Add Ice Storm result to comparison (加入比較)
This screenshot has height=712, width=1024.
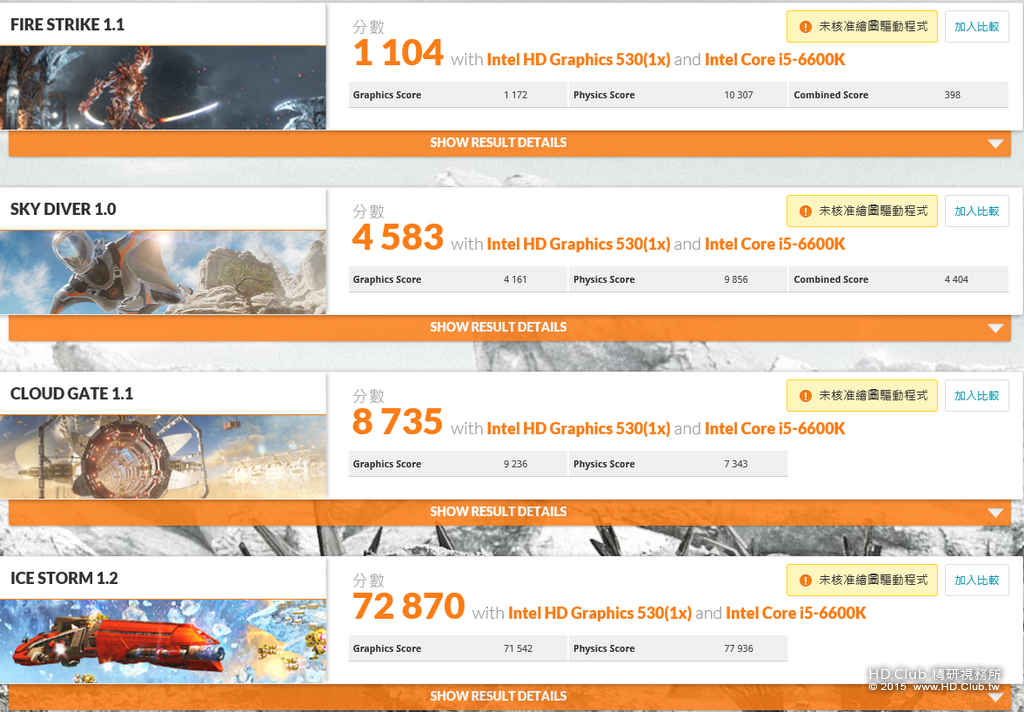pos(976,580)
